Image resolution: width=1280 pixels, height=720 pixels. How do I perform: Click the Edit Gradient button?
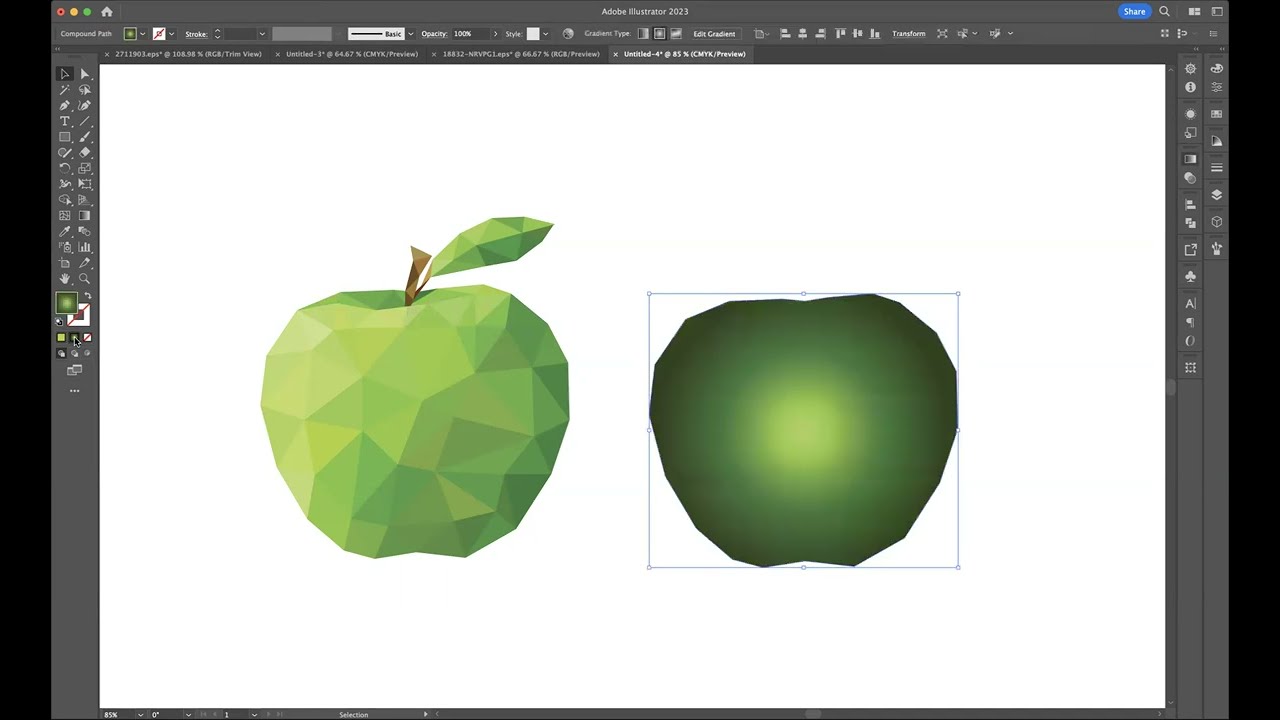click(714, 33)
